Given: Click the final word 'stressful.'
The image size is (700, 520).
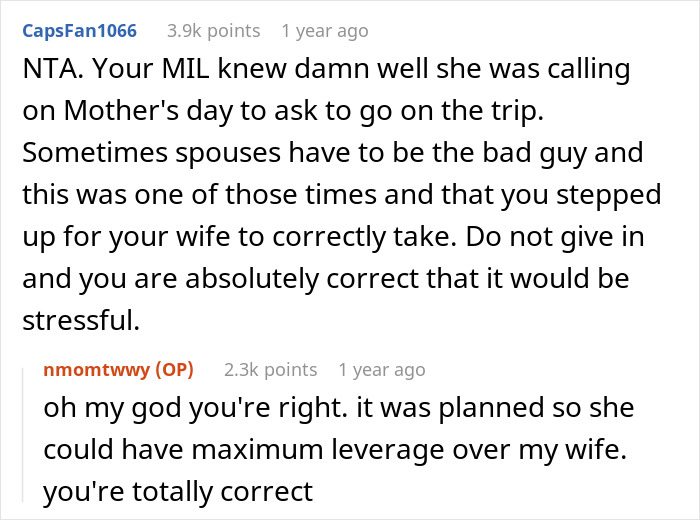Looking at the screenshot, I should point(81,321).
